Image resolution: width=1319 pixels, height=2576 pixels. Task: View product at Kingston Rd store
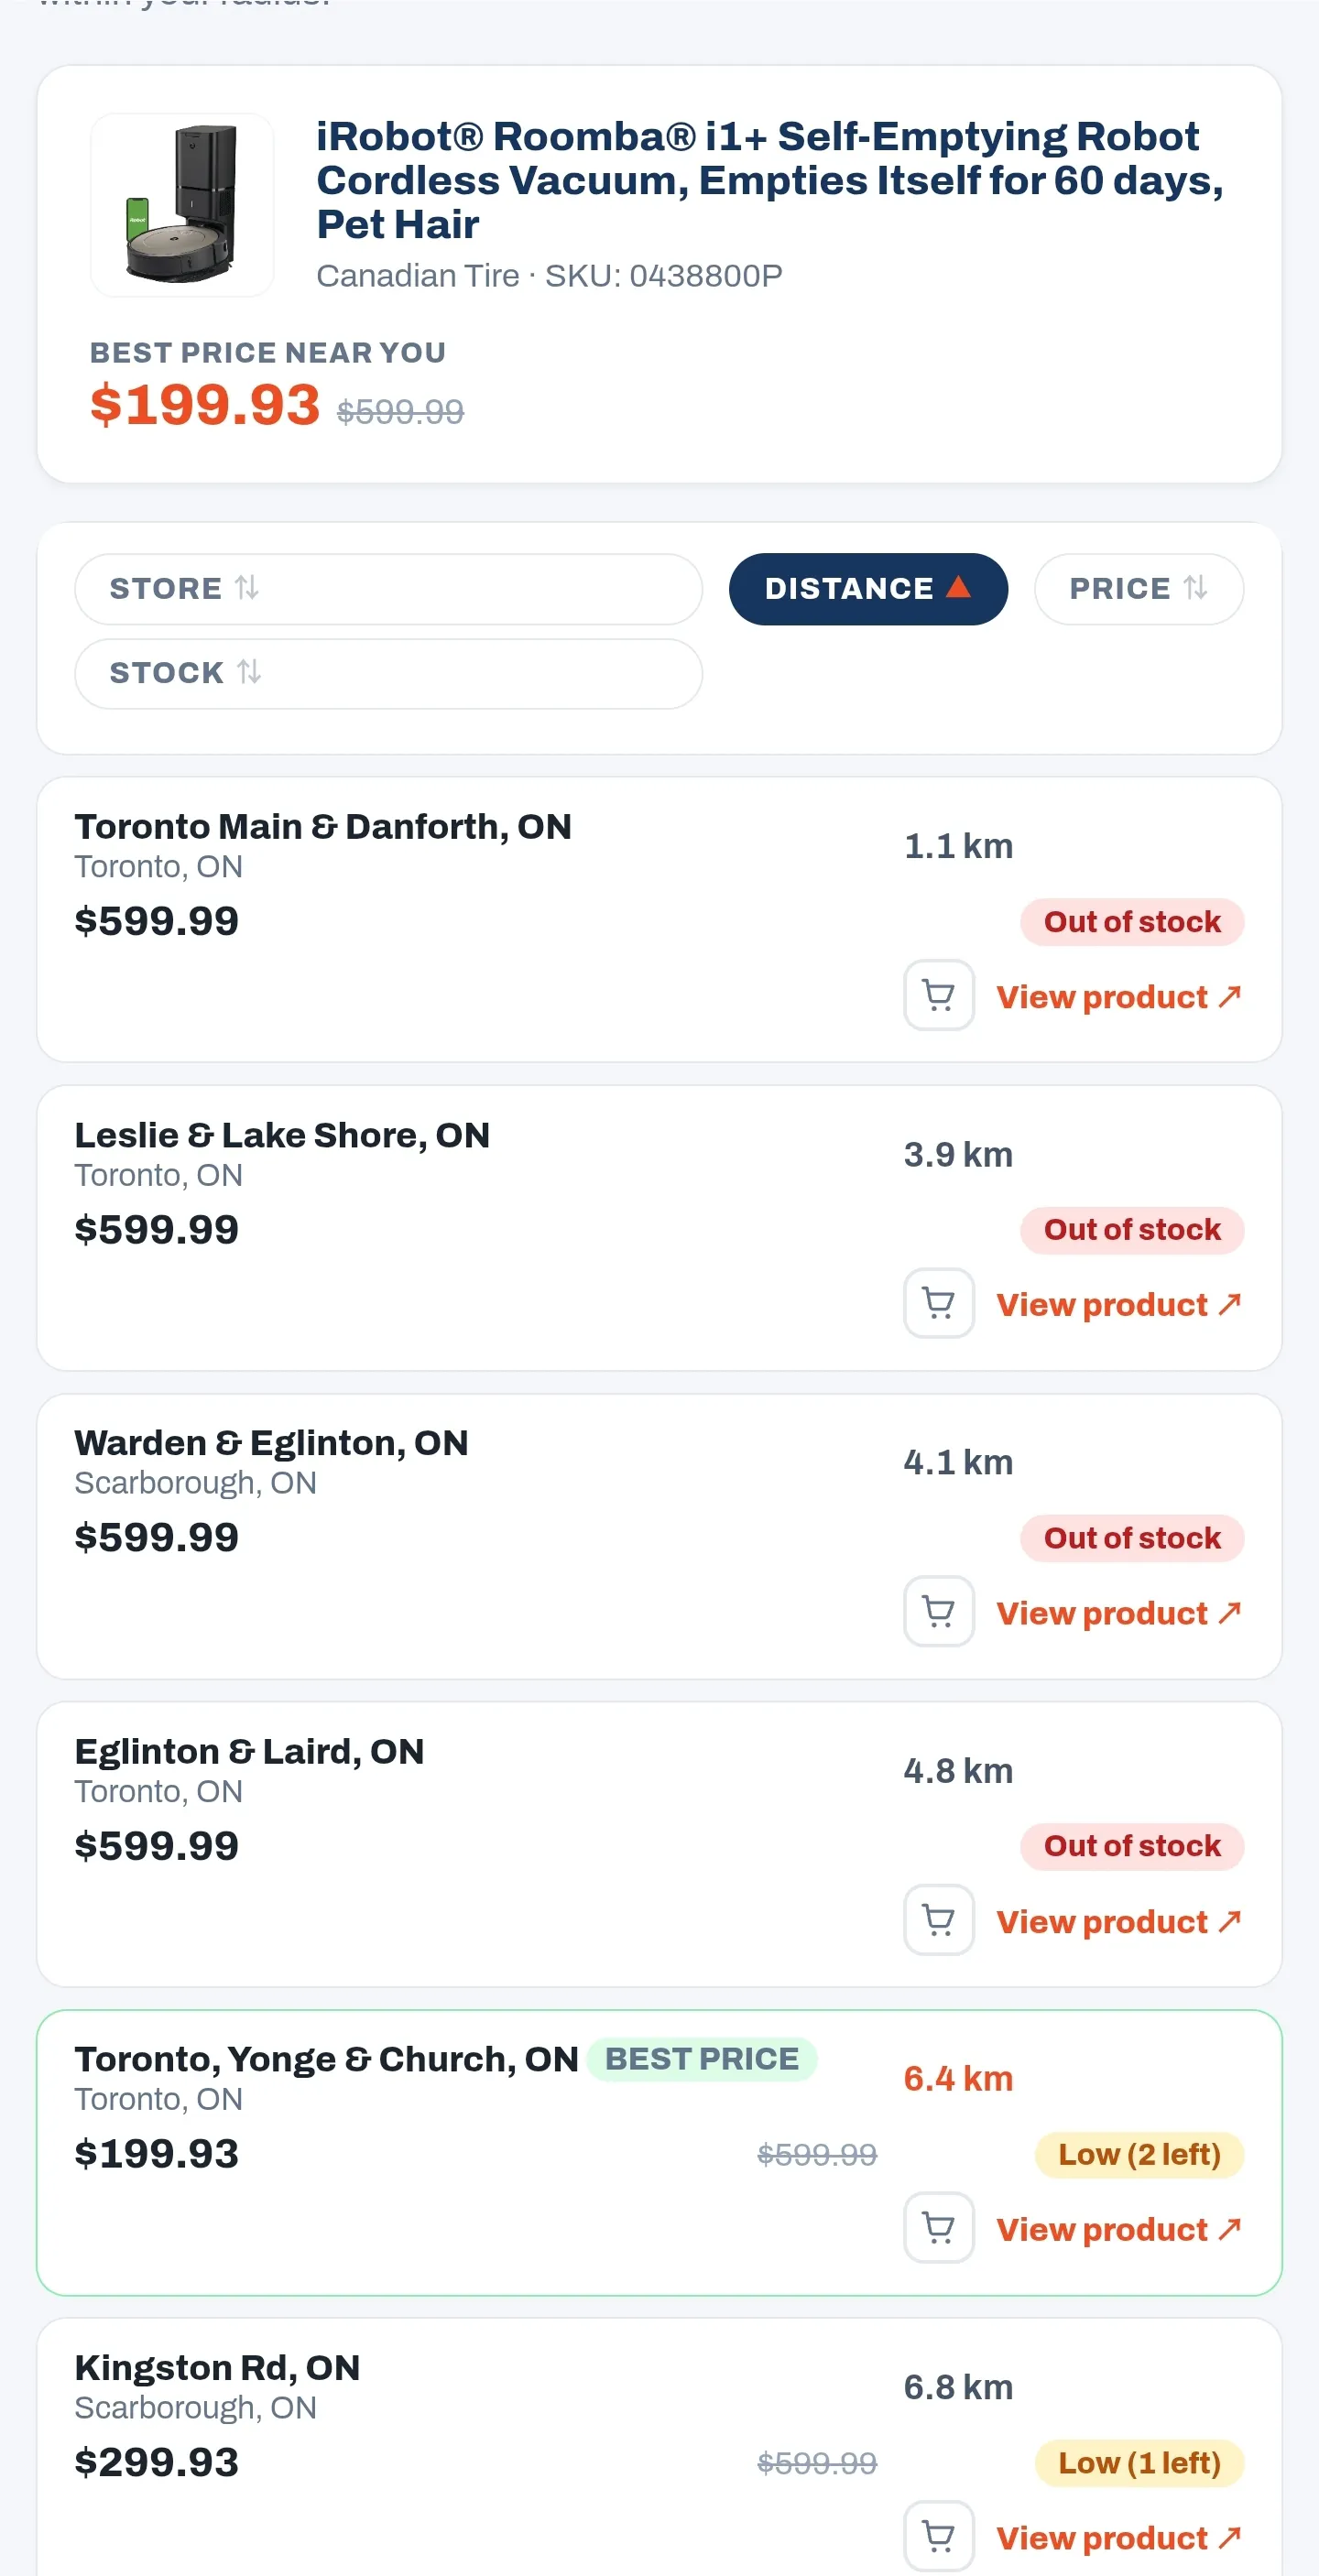(1119, 2537)
